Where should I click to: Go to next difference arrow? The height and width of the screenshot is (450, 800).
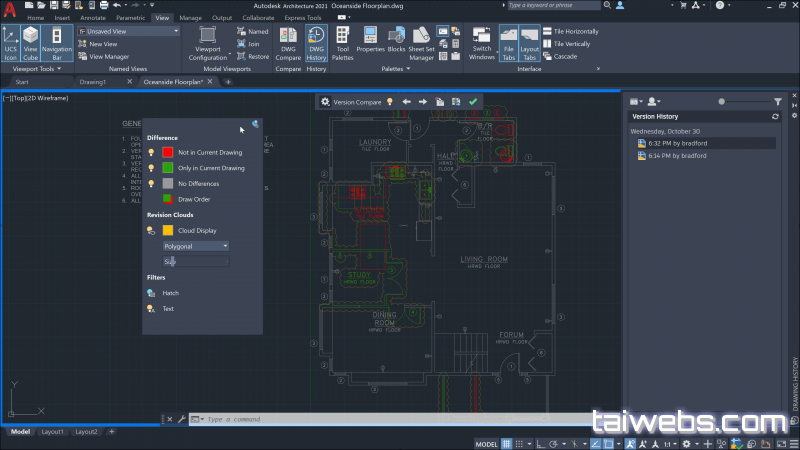[423, 102]
